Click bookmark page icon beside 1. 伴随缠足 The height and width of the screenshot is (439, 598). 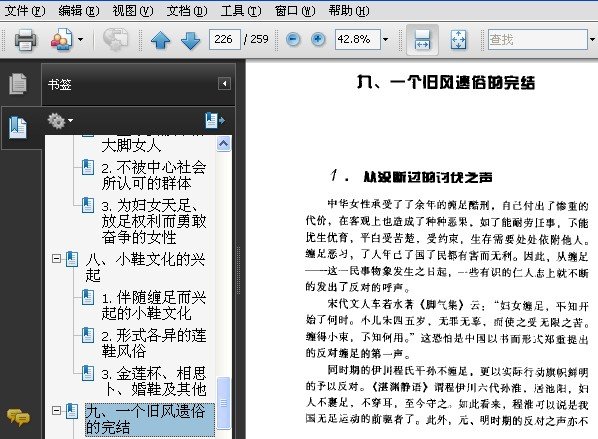pos(88,297)
